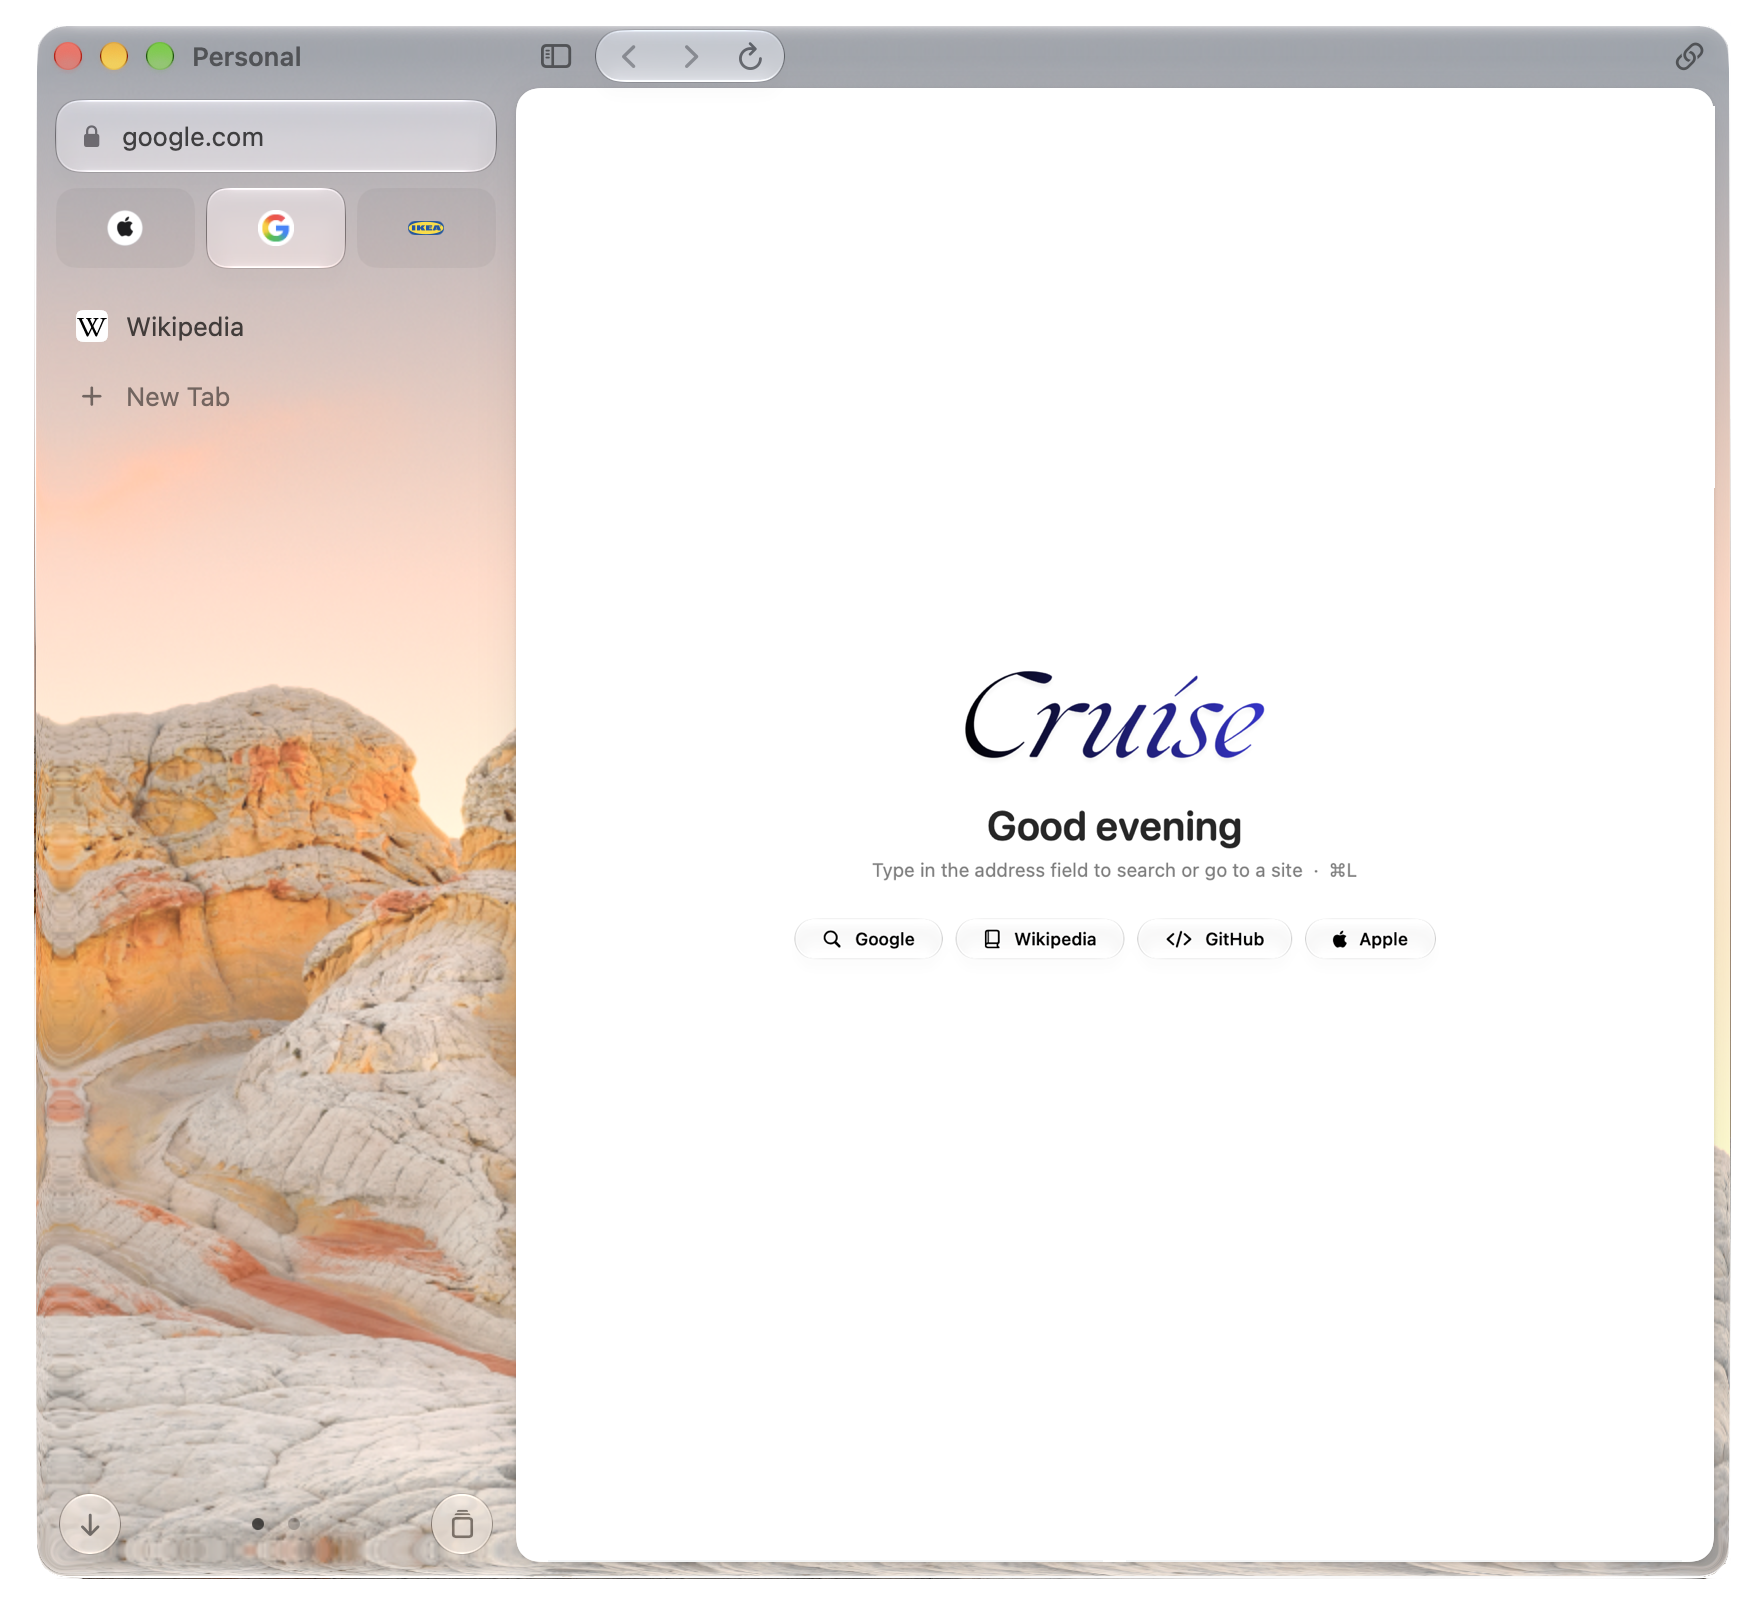This screenshot has height=1606, width=1752.
Task: Open the Wikipedia quick link
Action: pos(1040,939)
